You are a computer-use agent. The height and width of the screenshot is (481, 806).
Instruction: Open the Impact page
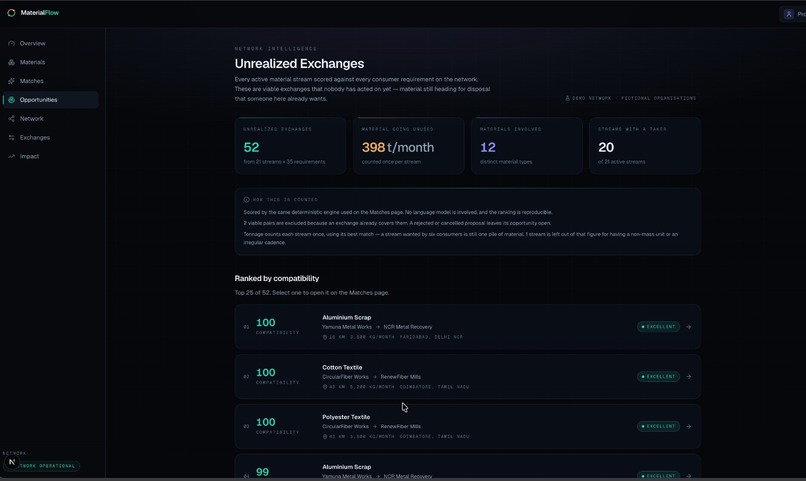[50, 156]
